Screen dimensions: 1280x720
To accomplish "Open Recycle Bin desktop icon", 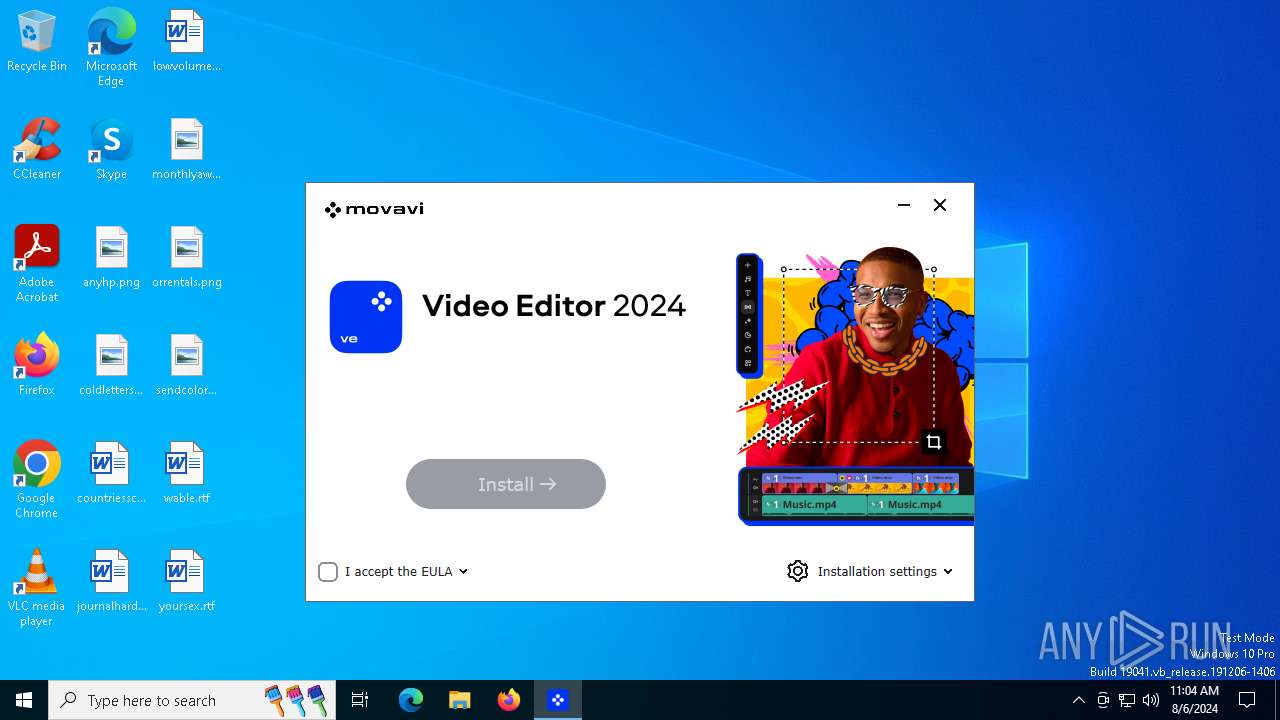I will [x=37, y=42].
